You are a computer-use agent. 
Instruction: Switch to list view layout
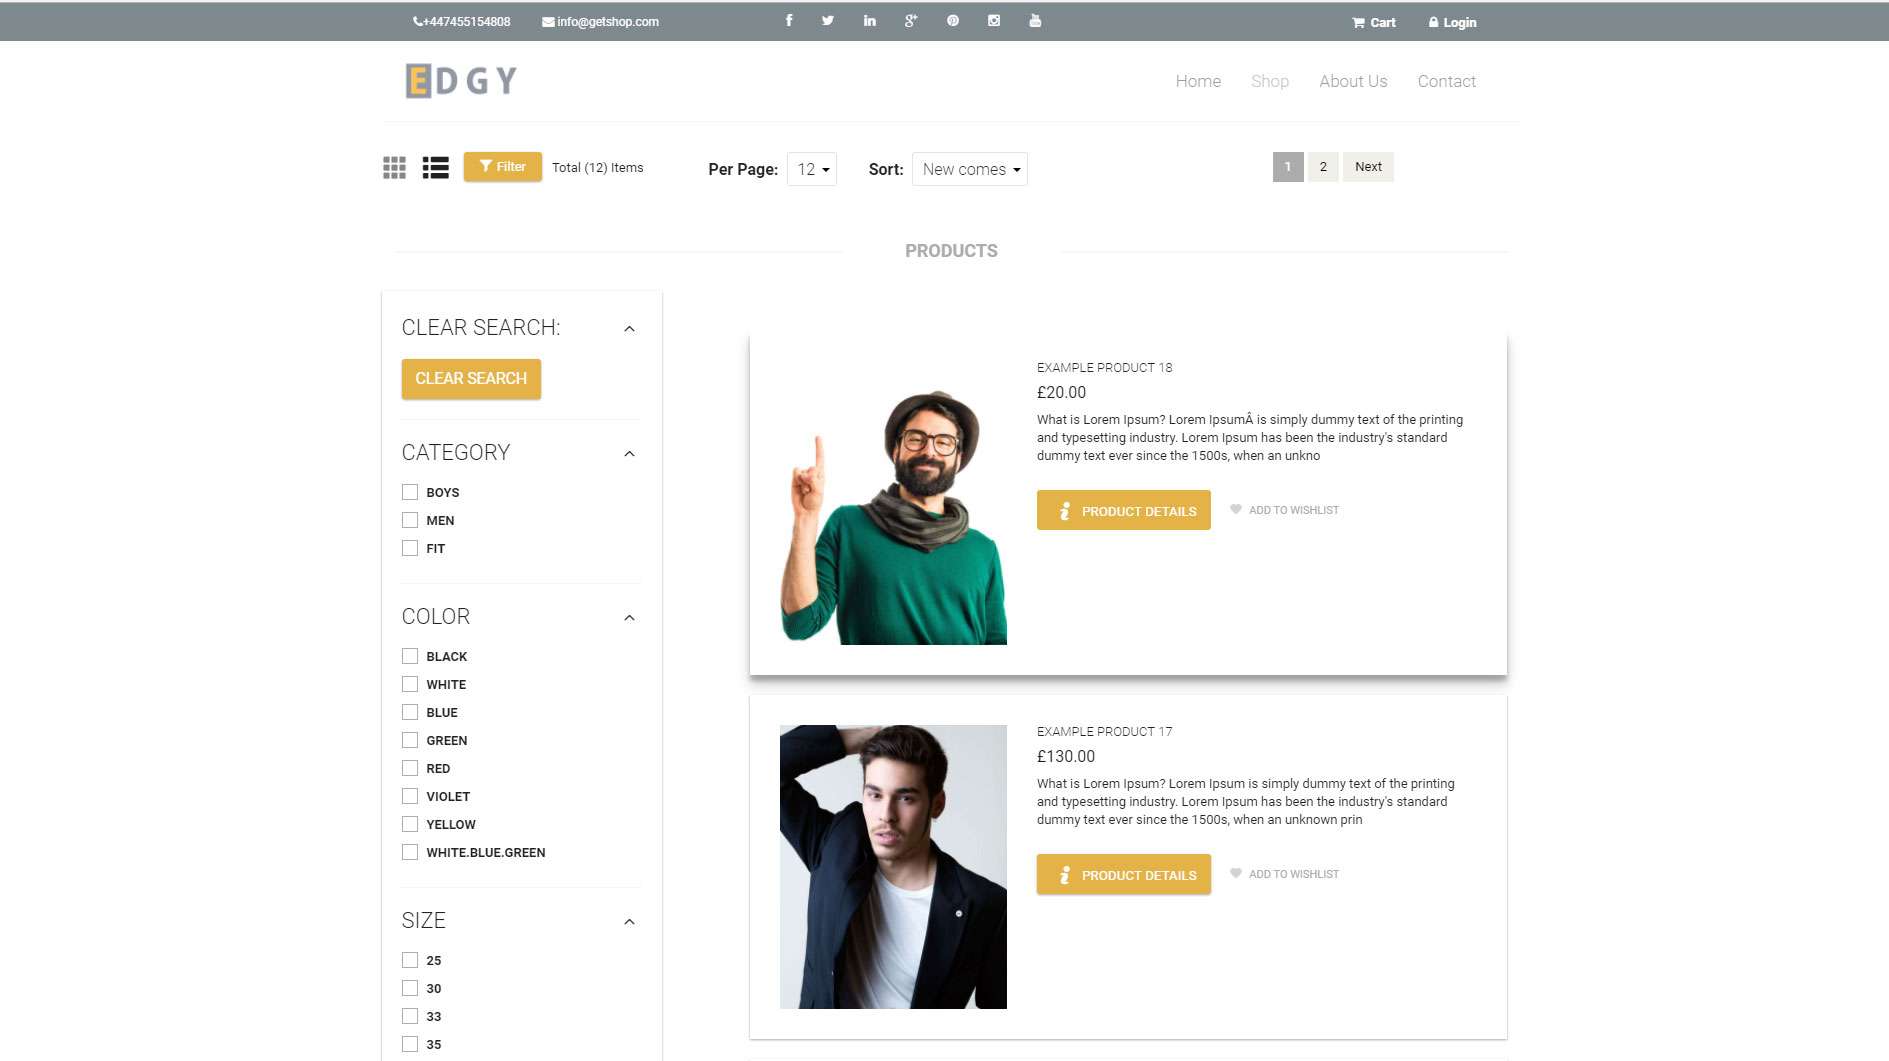pos(435,168)
